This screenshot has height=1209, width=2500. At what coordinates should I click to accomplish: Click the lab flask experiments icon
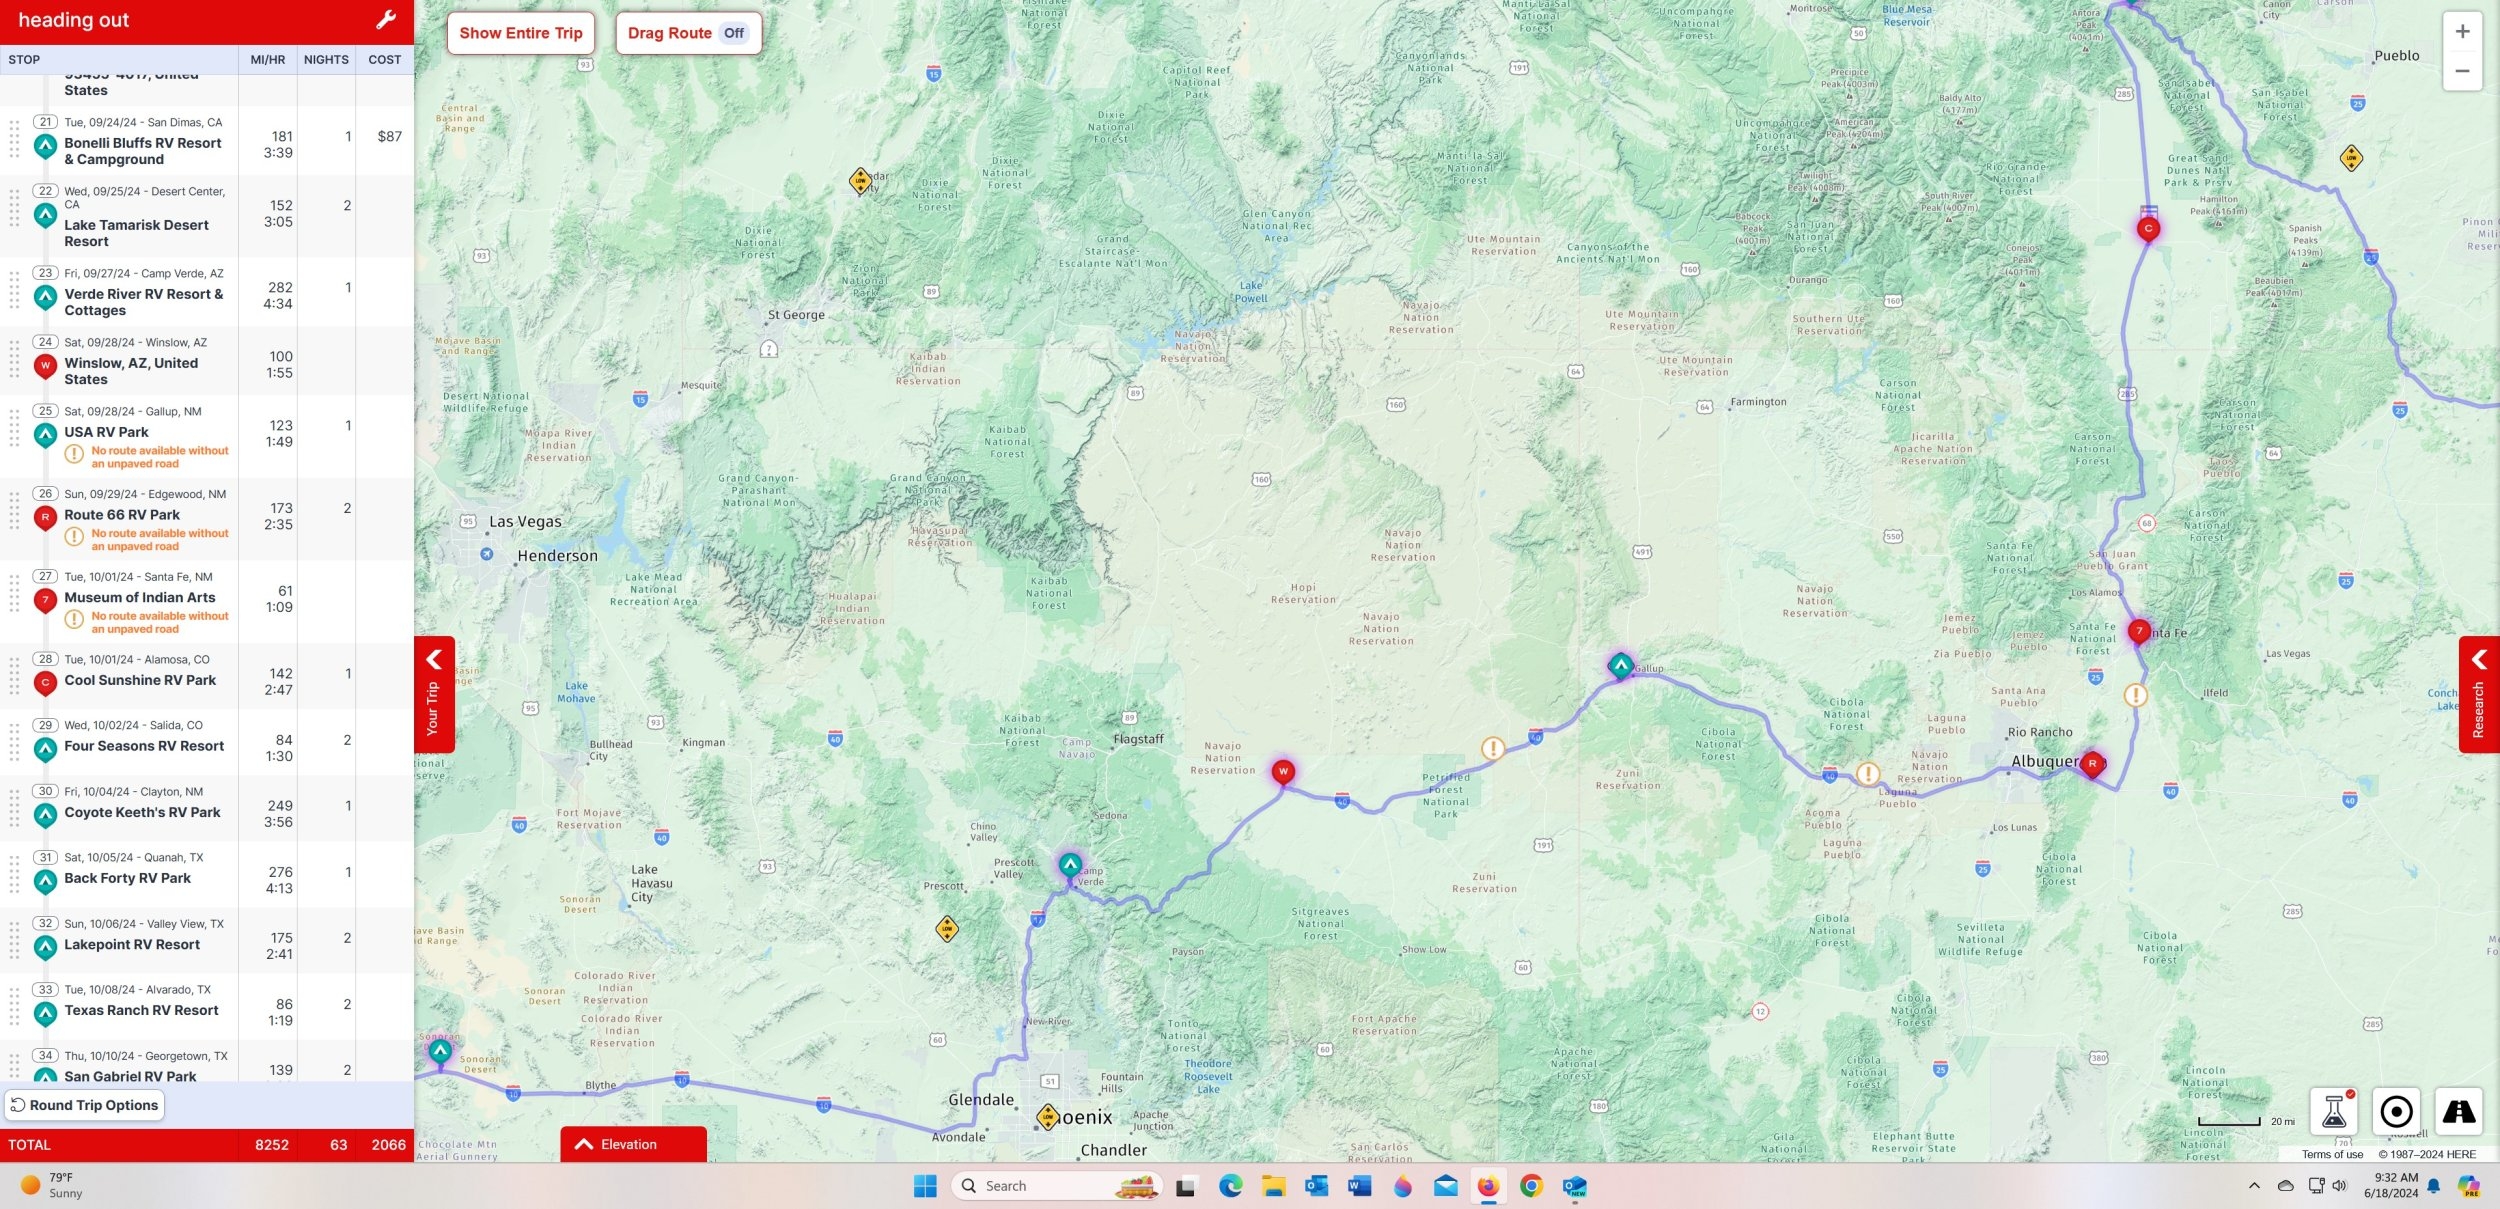pyautogui.click(x=2334, y=1111)
